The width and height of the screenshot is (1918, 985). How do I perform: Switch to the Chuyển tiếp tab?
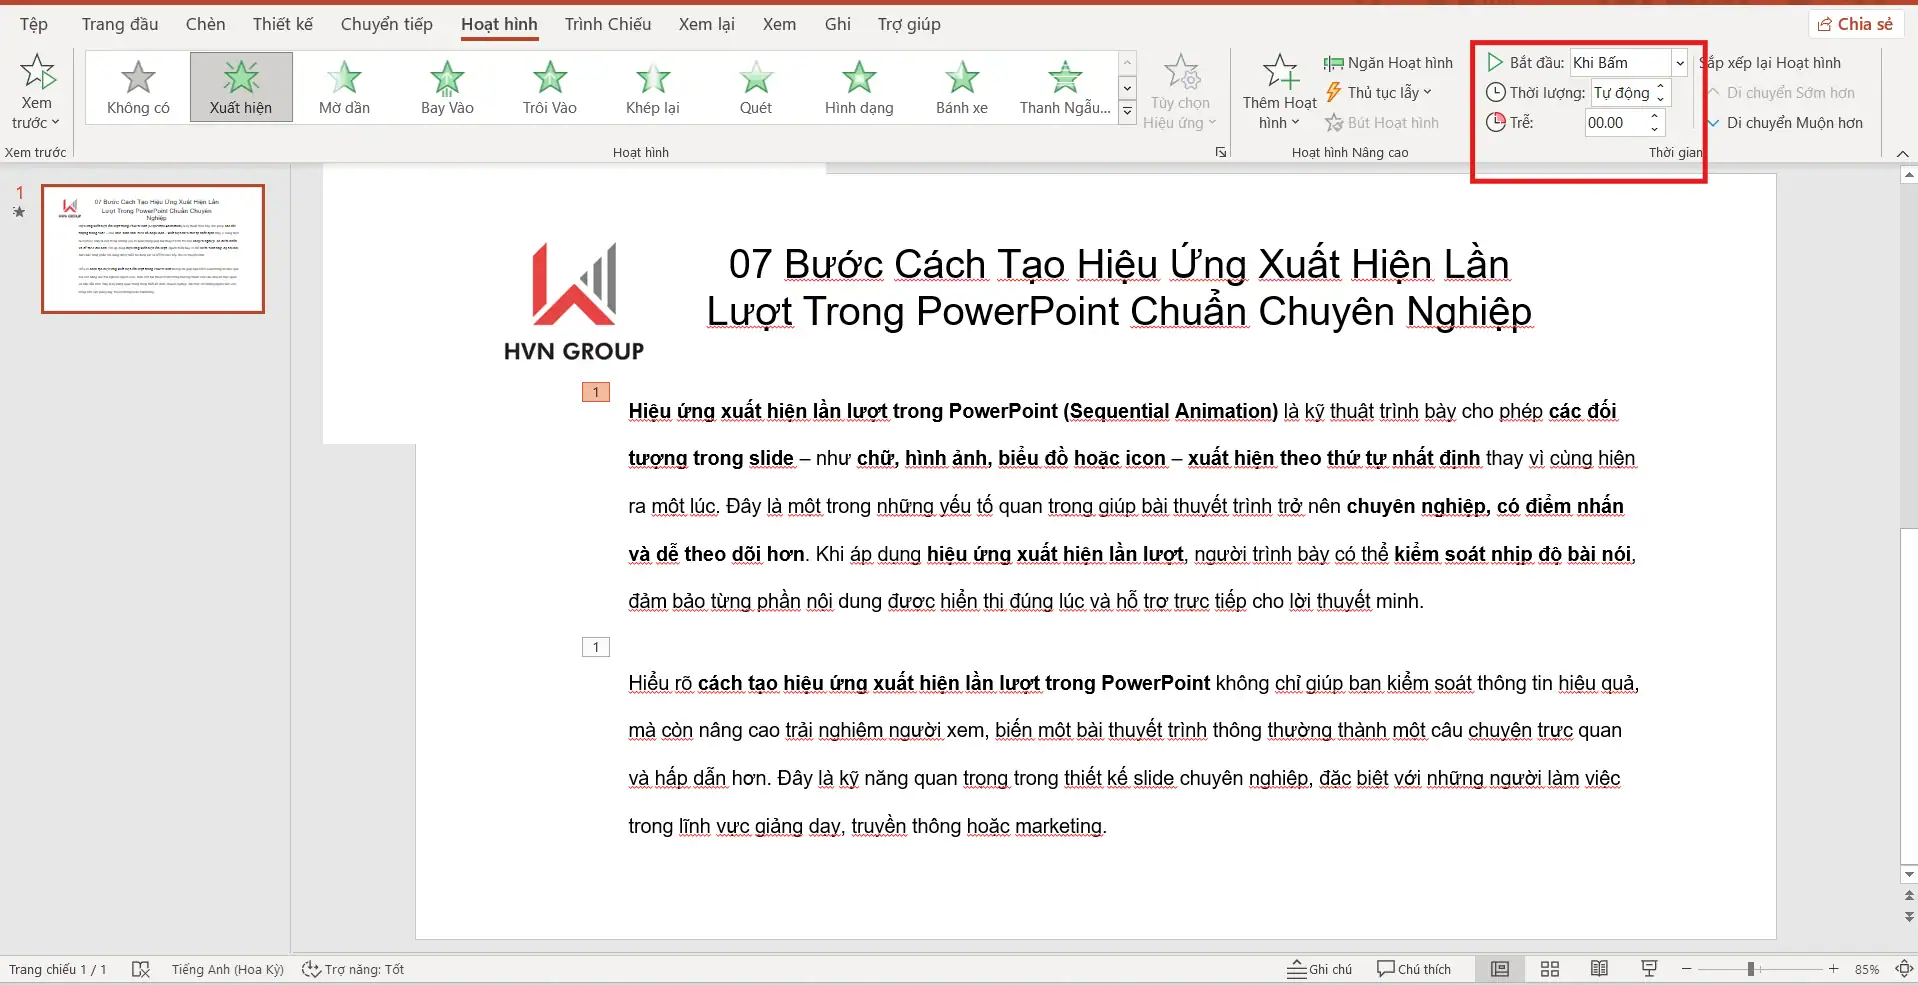386,24
